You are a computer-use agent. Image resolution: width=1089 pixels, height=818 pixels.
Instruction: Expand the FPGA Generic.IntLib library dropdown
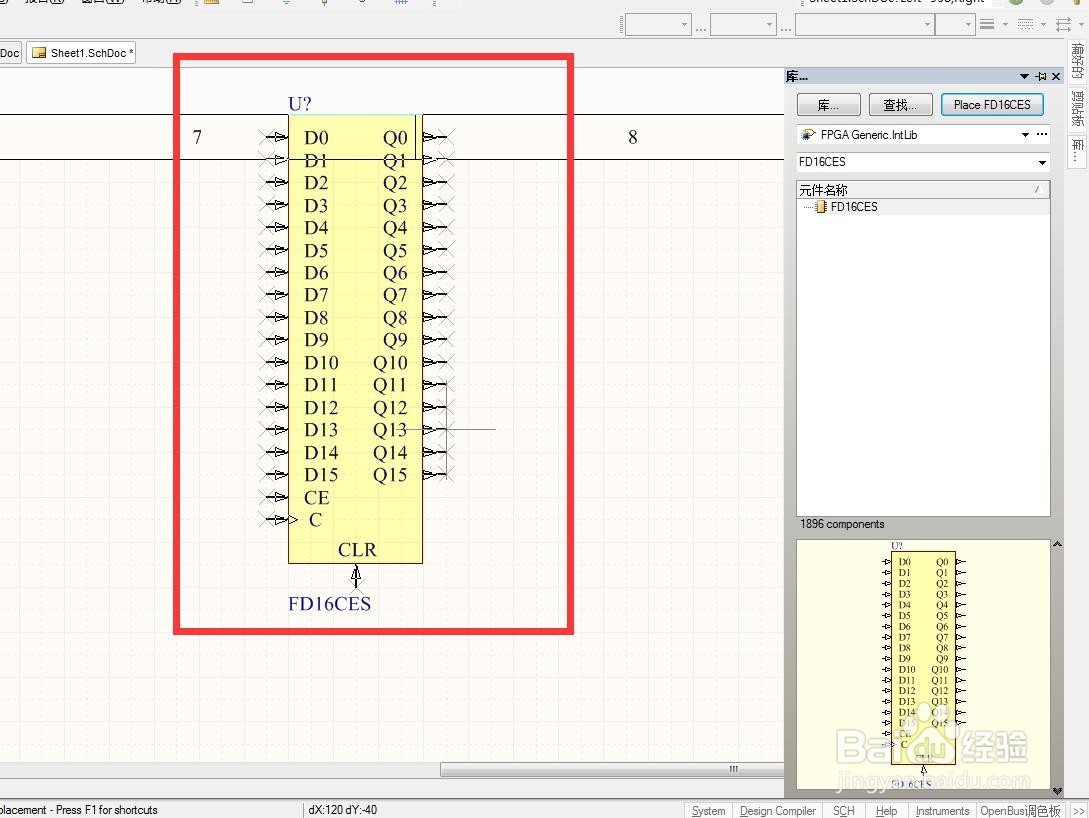pos(1025,135)
